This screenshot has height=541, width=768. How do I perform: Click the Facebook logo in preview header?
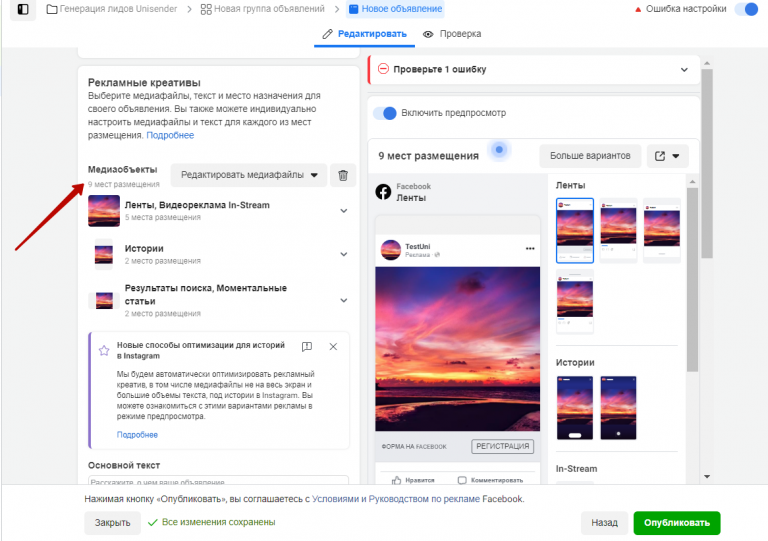[x=383, y=191]
